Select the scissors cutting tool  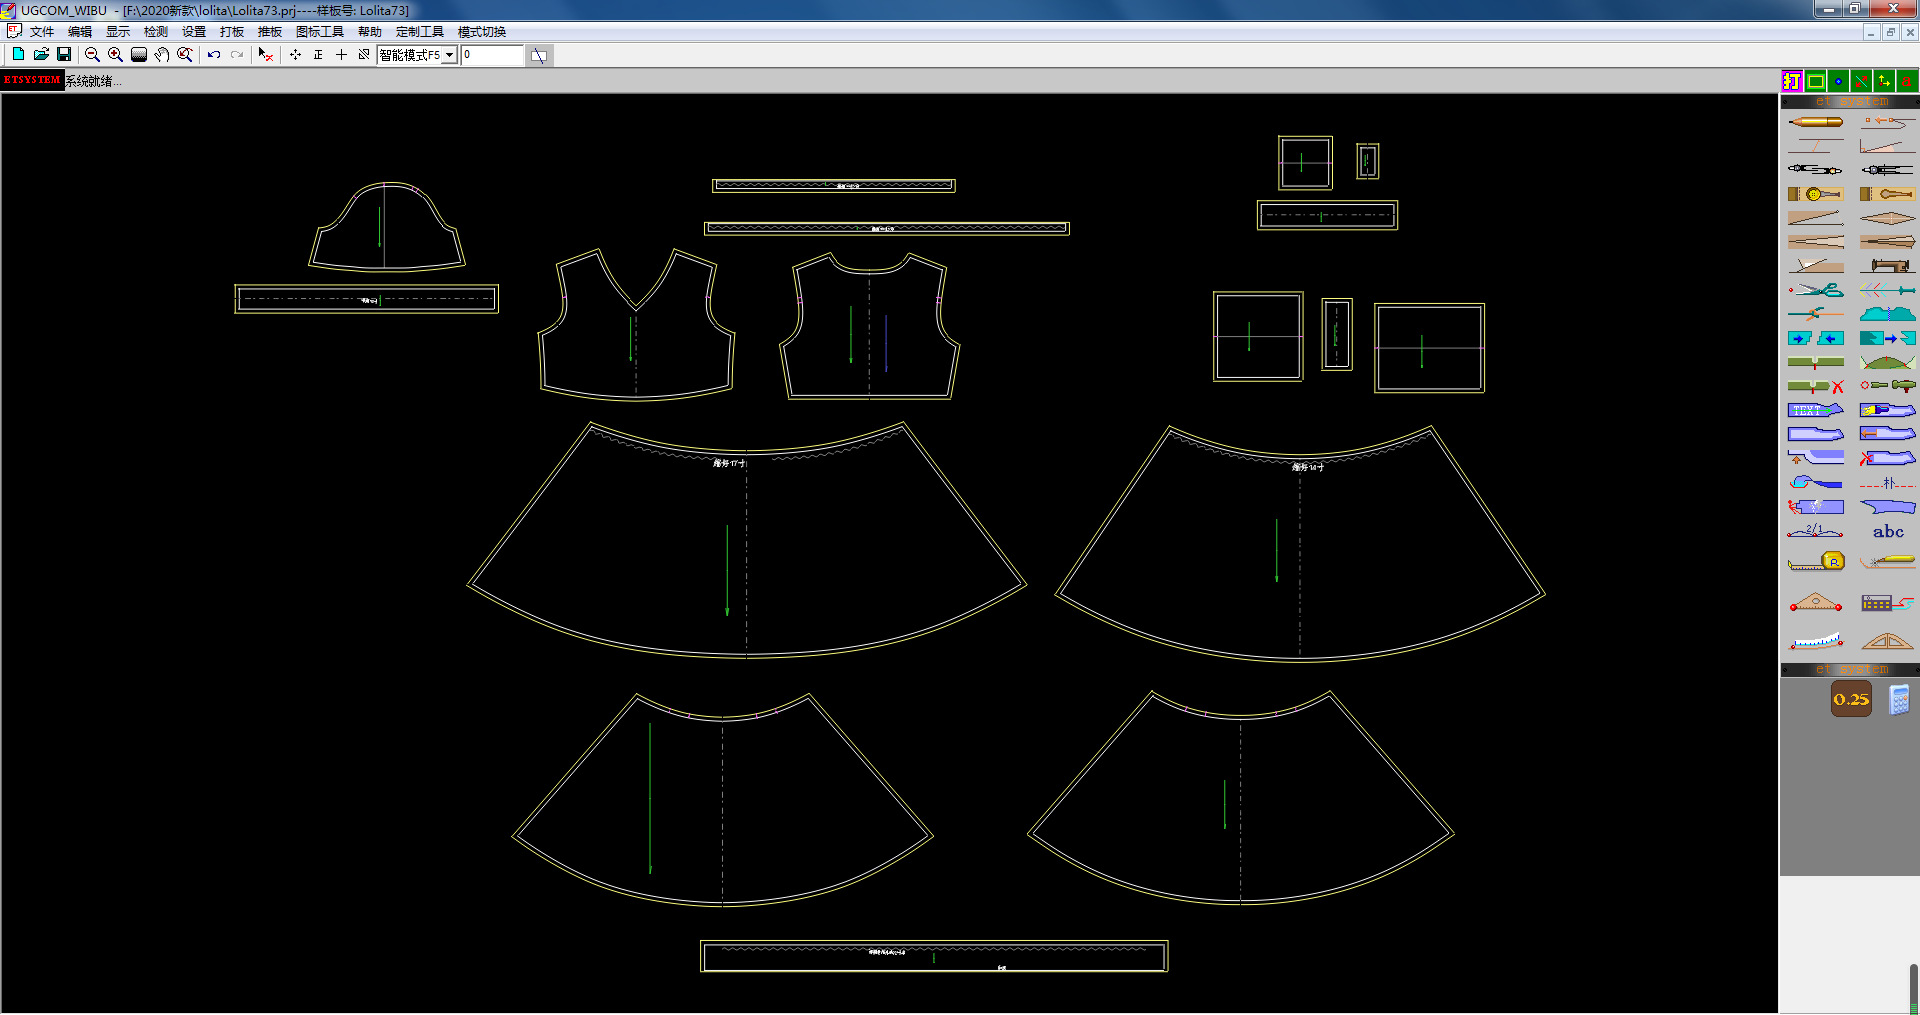coord(1815,290)
